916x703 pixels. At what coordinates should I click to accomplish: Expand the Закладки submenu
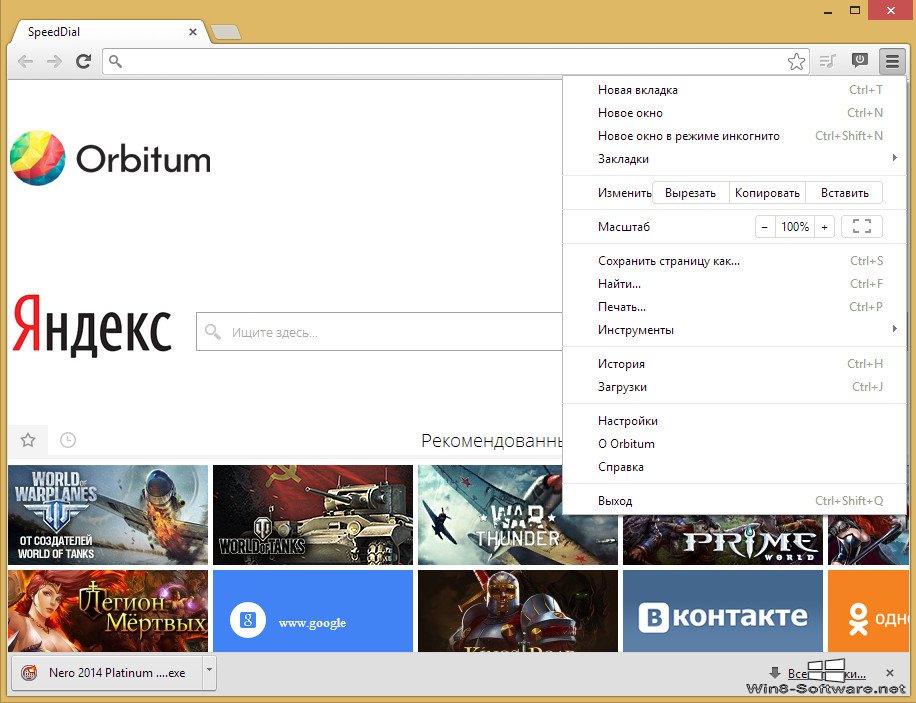(x=734, y=158)
